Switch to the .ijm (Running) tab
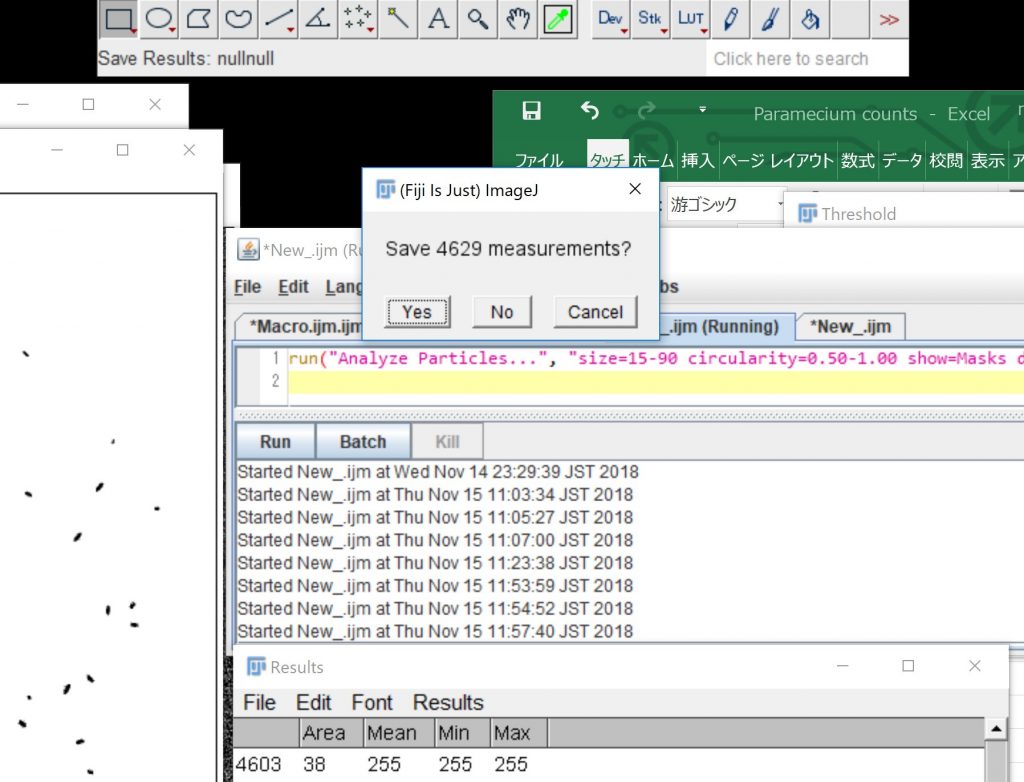The width and height of the screenshot is (1024, 782). click(x=726, y=327)
